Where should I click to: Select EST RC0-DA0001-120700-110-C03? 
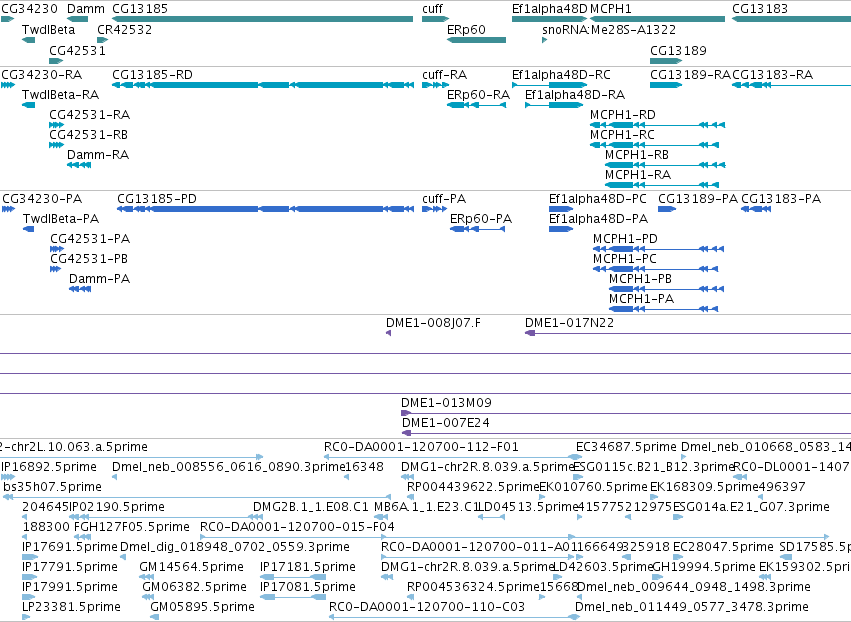[427, 607]
